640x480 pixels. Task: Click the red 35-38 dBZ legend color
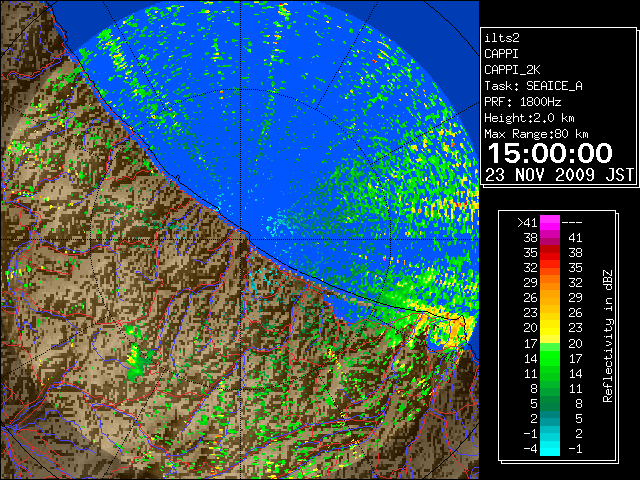[x=550, y=253]
